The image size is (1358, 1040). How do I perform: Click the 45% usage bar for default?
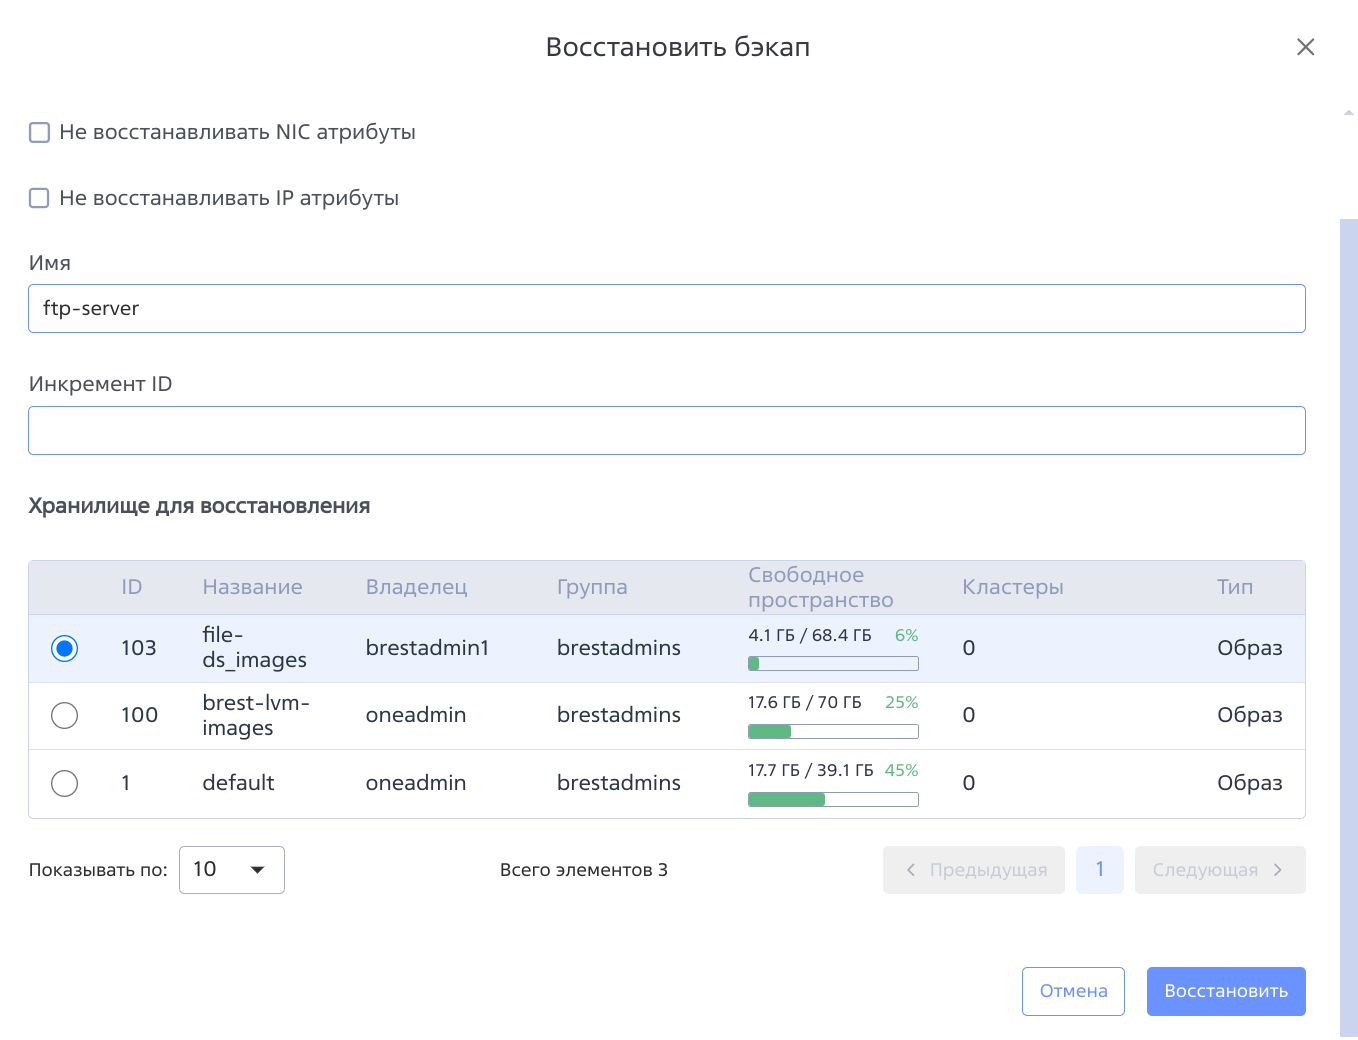click(x=833, y=799)
